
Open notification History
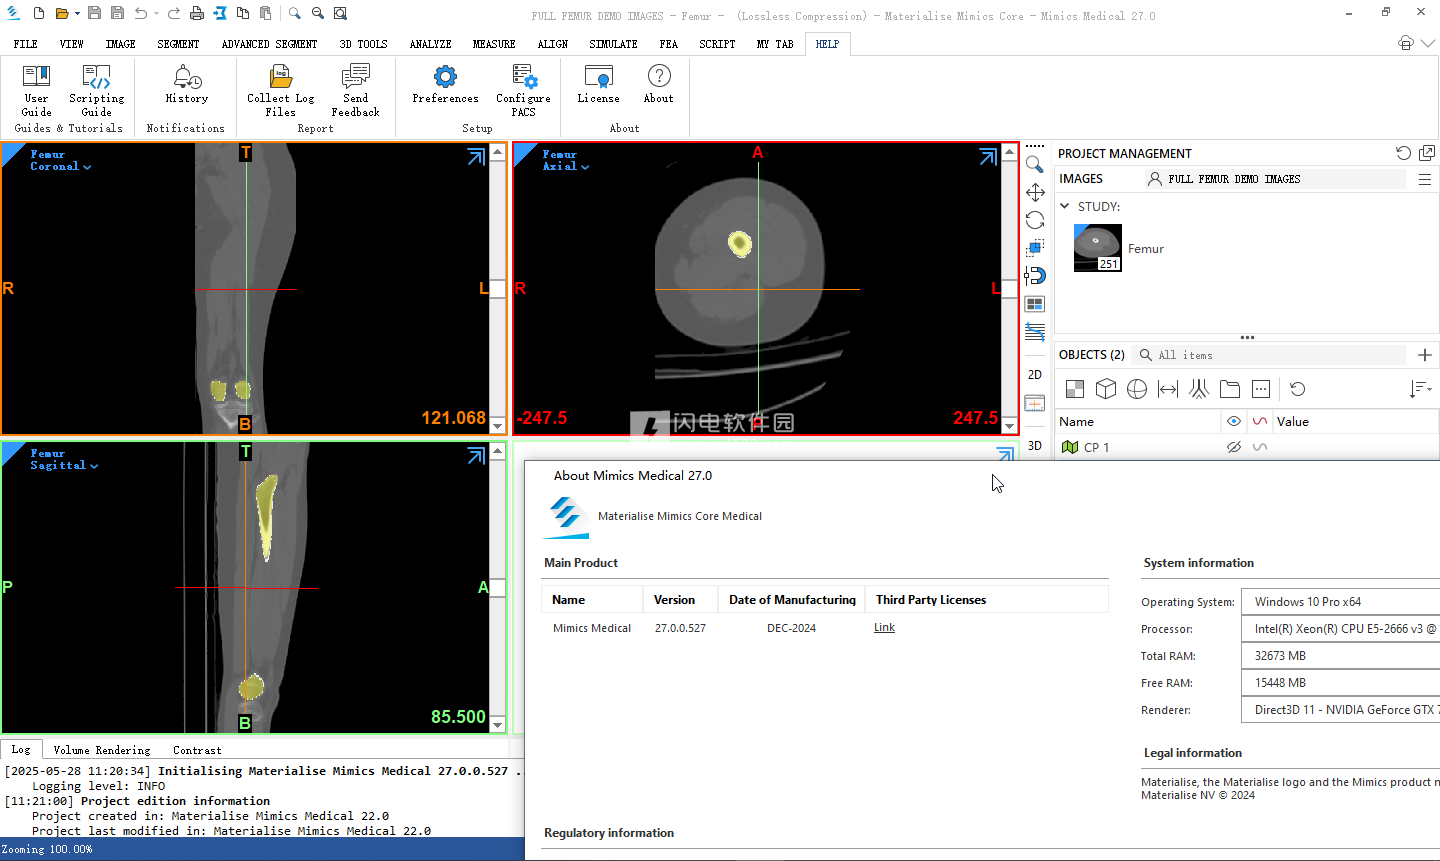coord(187,84)
